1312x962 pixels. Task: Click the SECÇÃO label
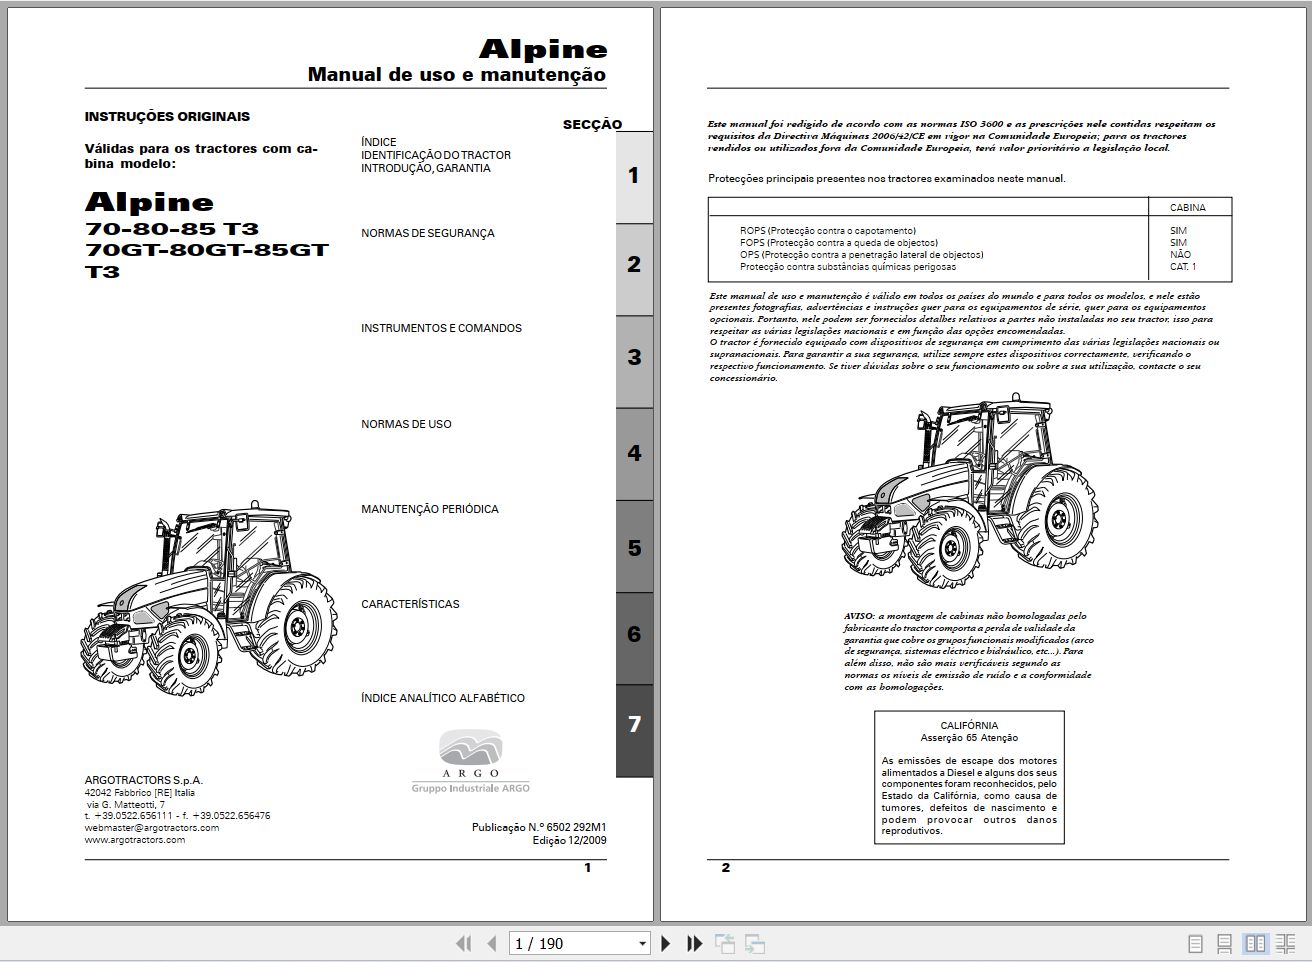click(x=592, y=125)
